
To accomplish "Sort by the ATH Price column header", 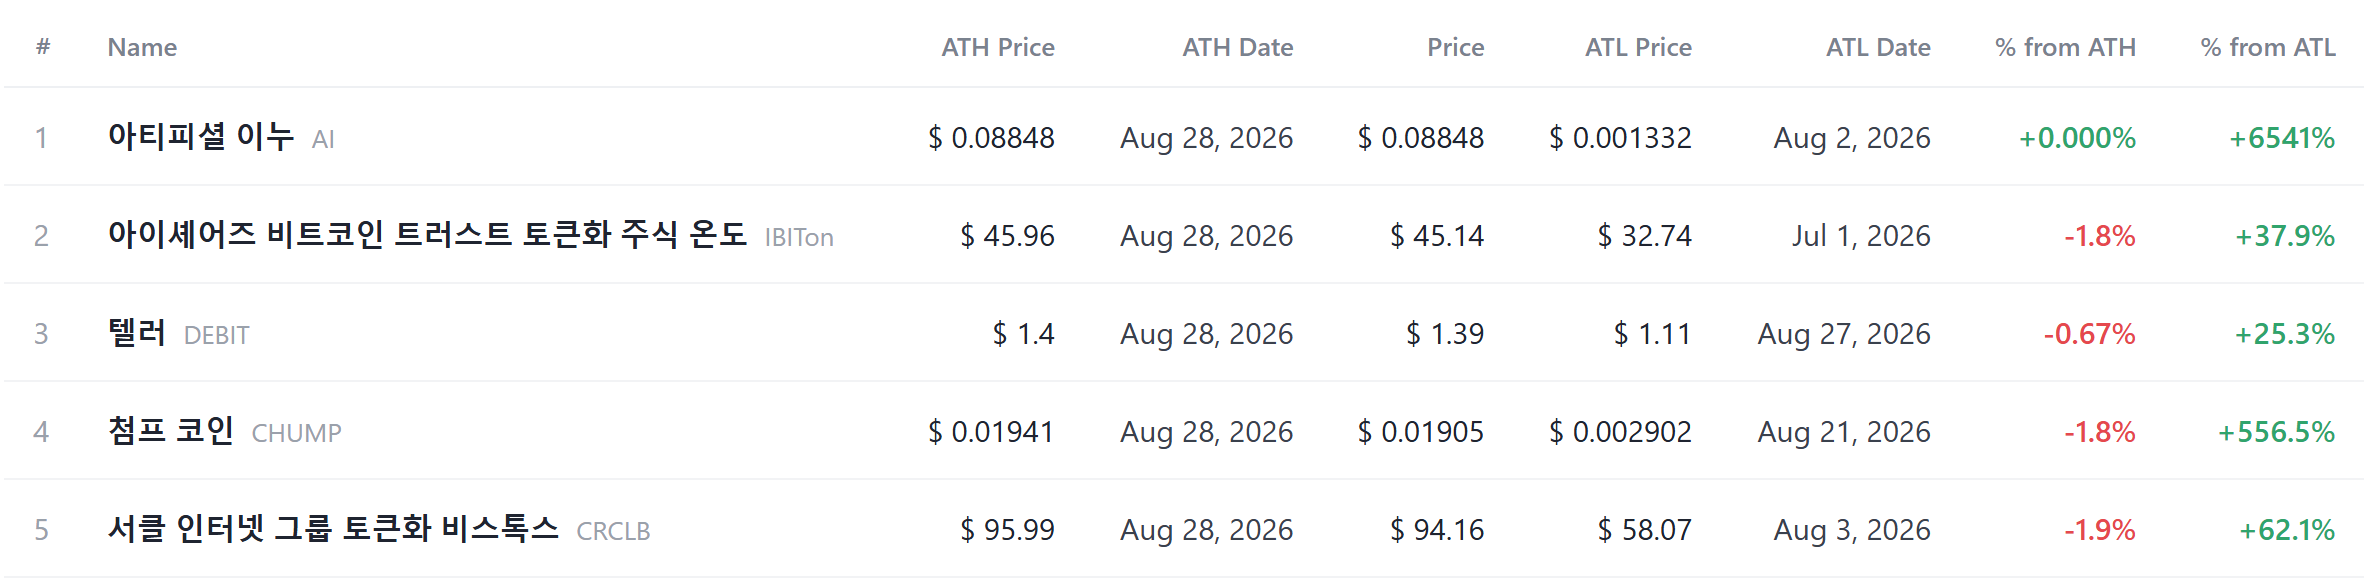I will [x=997, y=47].
